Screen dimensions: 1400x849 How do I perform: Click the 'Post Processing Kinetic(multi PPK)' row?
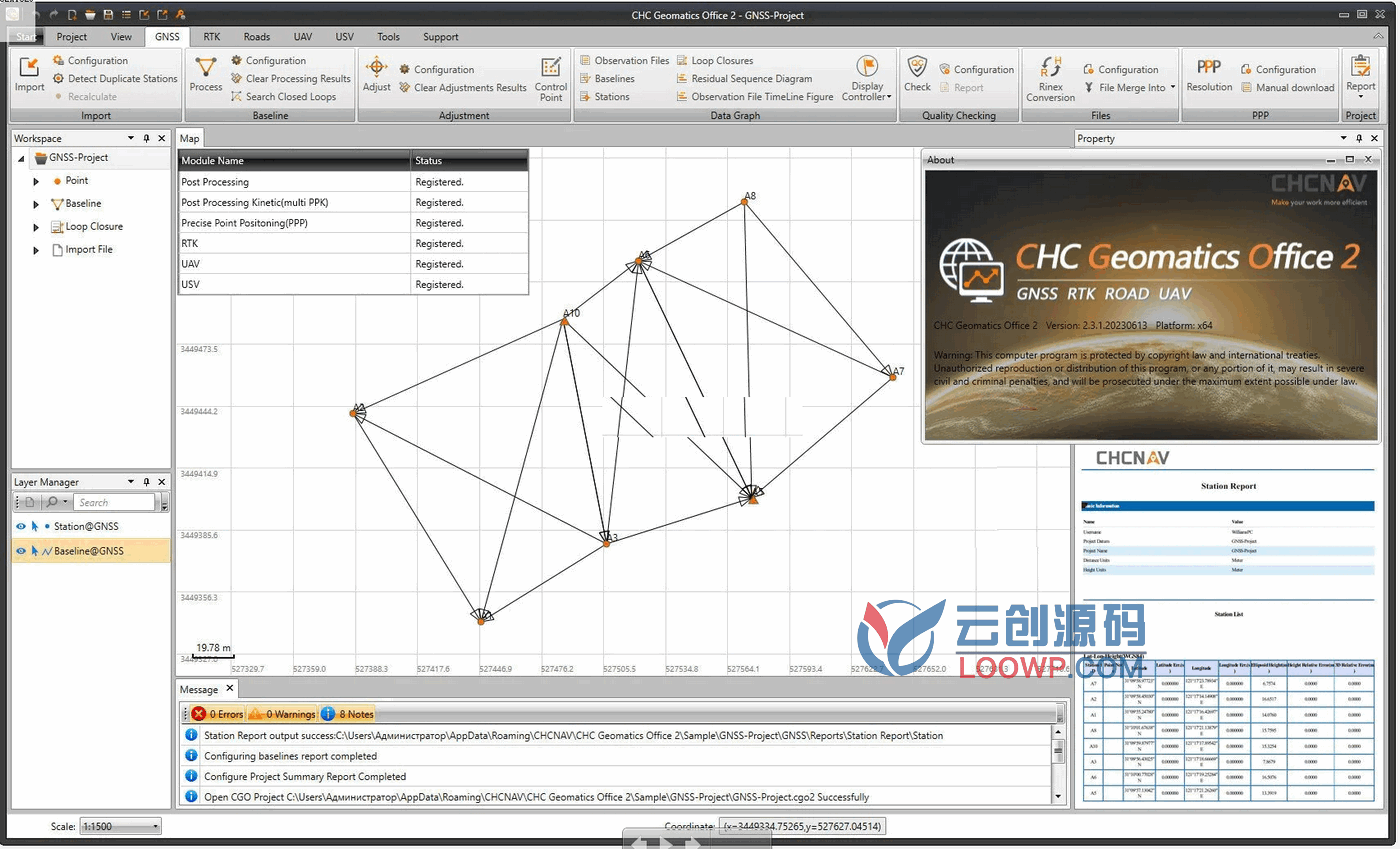(x=353, y=203)
